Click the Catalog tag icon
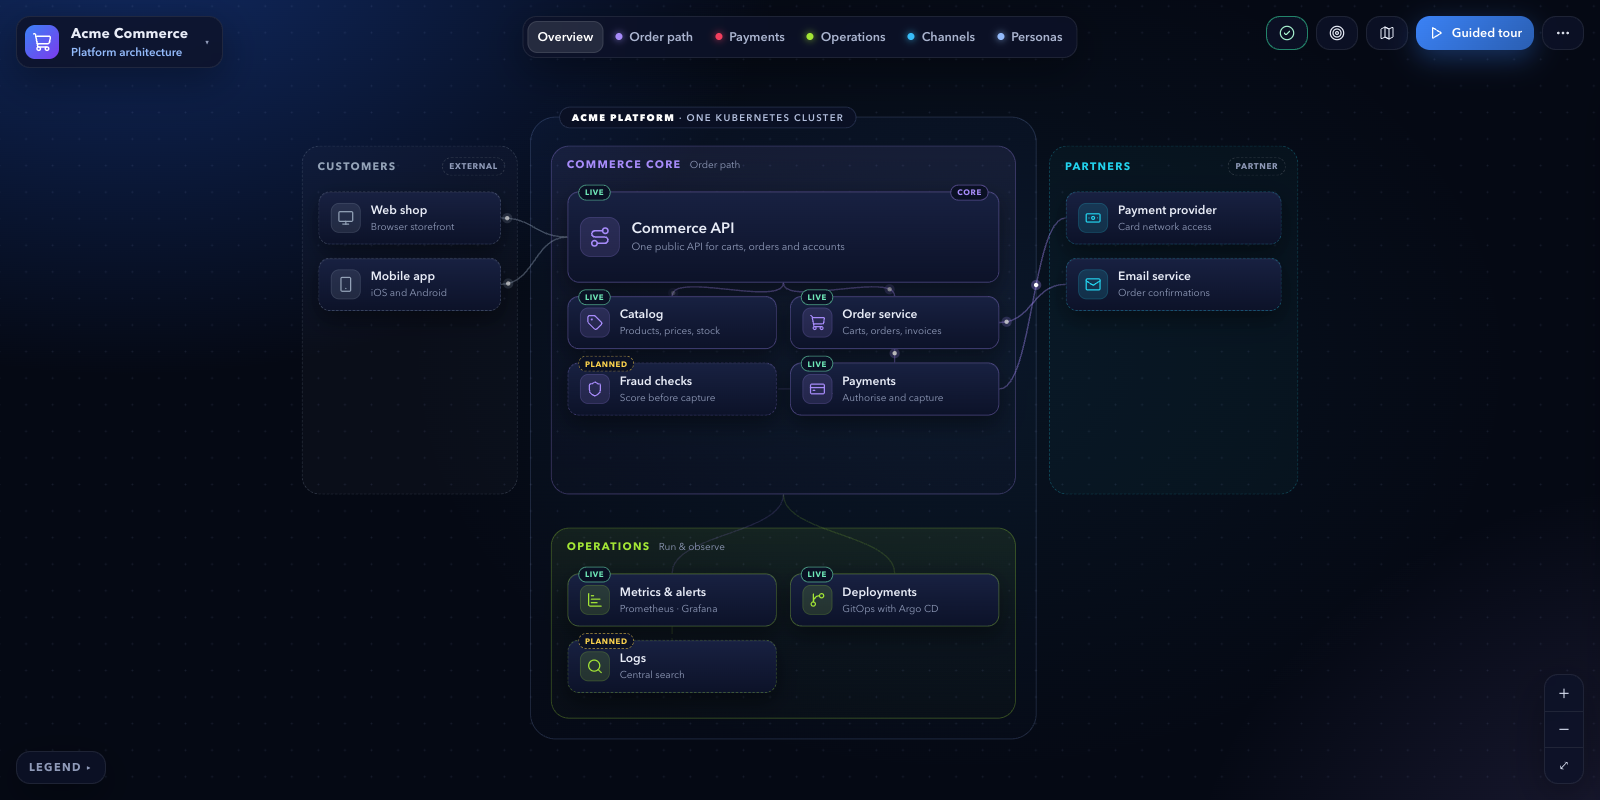 595,322
